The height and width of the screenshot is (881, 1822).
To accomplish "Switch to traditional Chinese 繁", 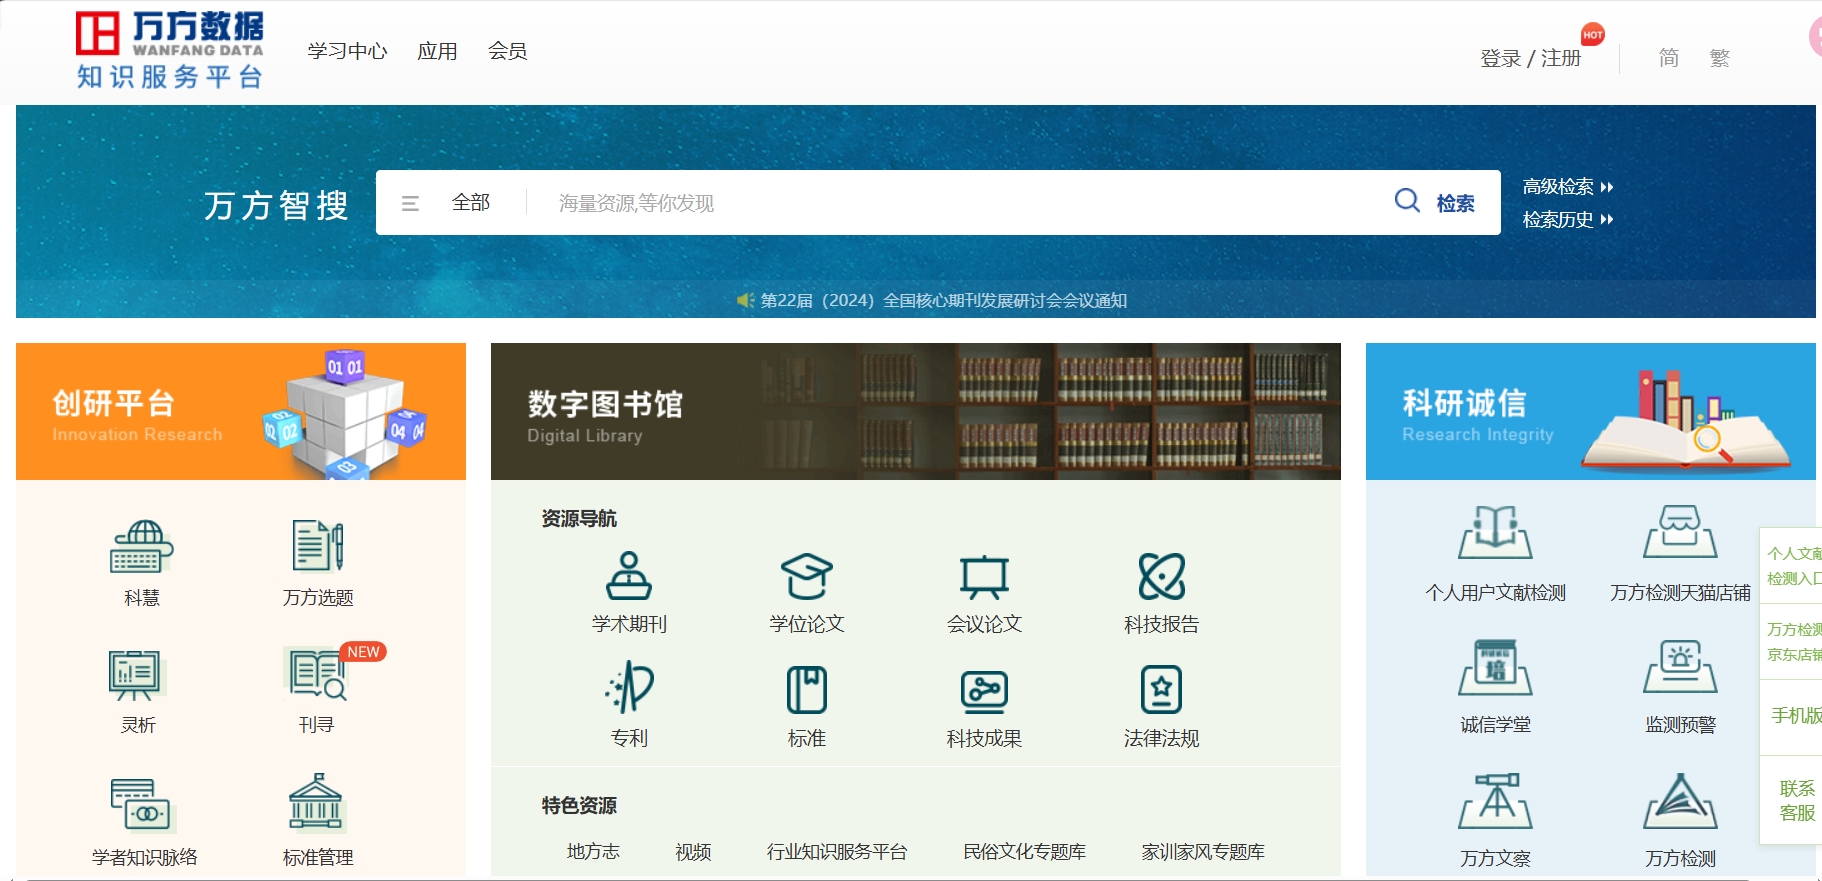I will click(1719, 58).
